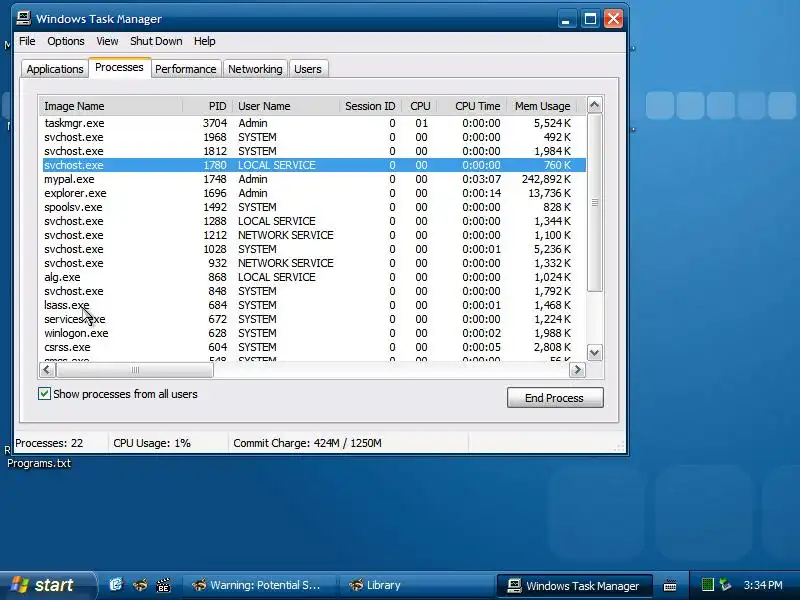Click the End Process button
This screenshot has height=600, width=800.
[x=555, y=397]
